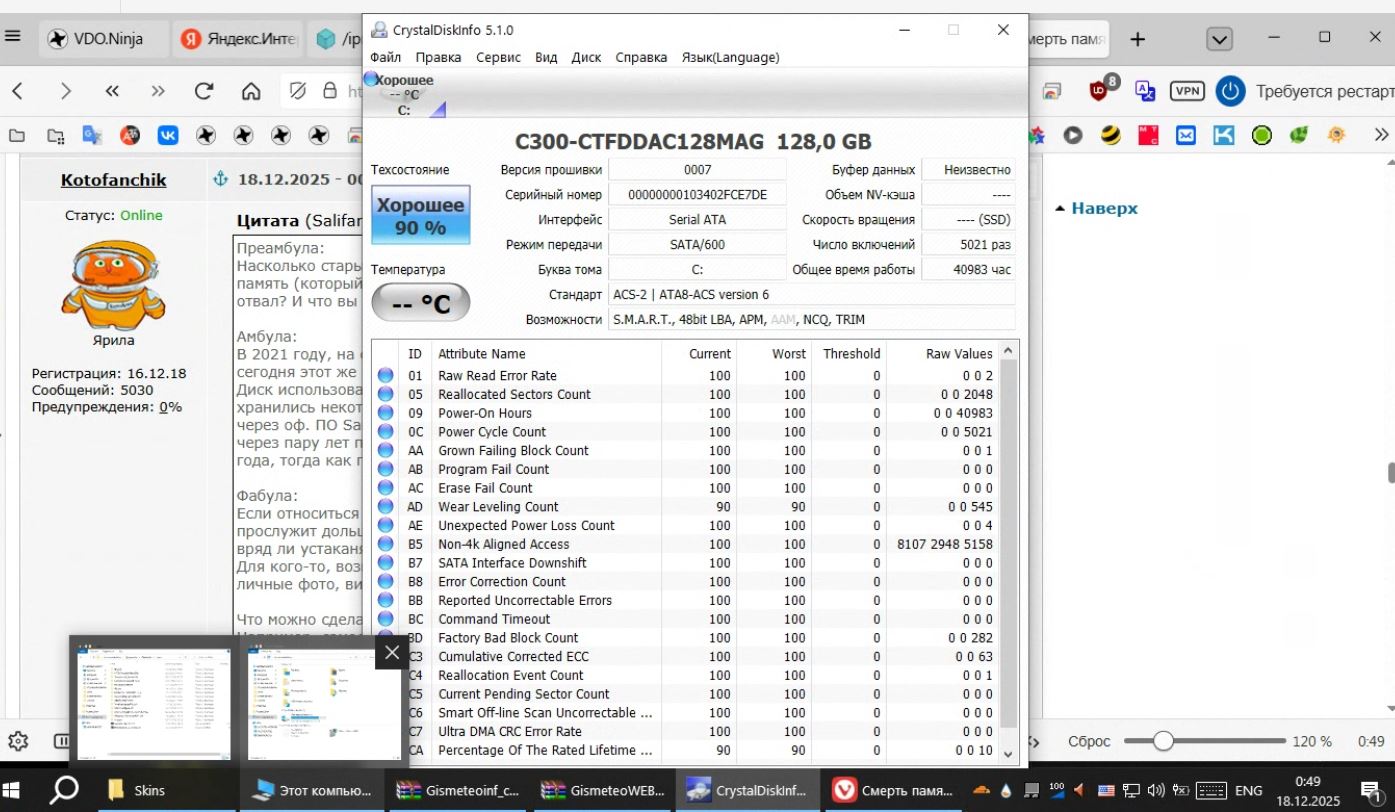Open the browser main menu hamburger icon
1395x812 pixels.
coord(13,36)
